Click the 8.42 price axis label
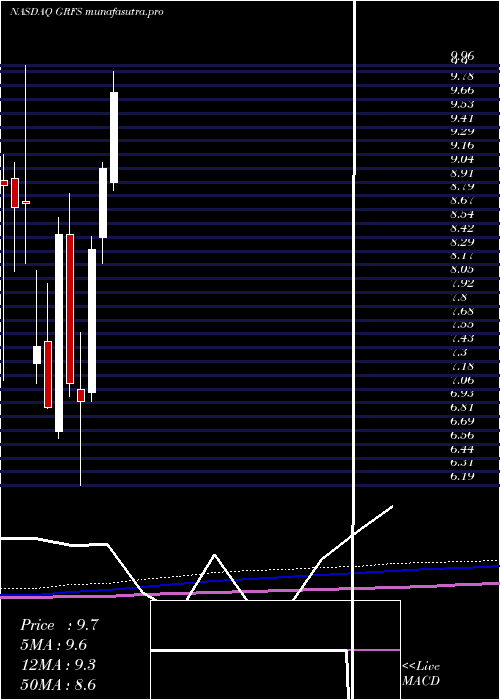 coord(462,228)
